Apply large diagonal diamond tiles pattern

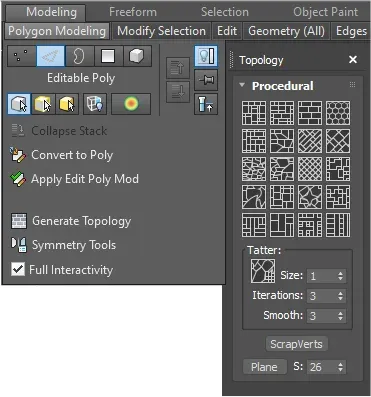pos(338,141)
